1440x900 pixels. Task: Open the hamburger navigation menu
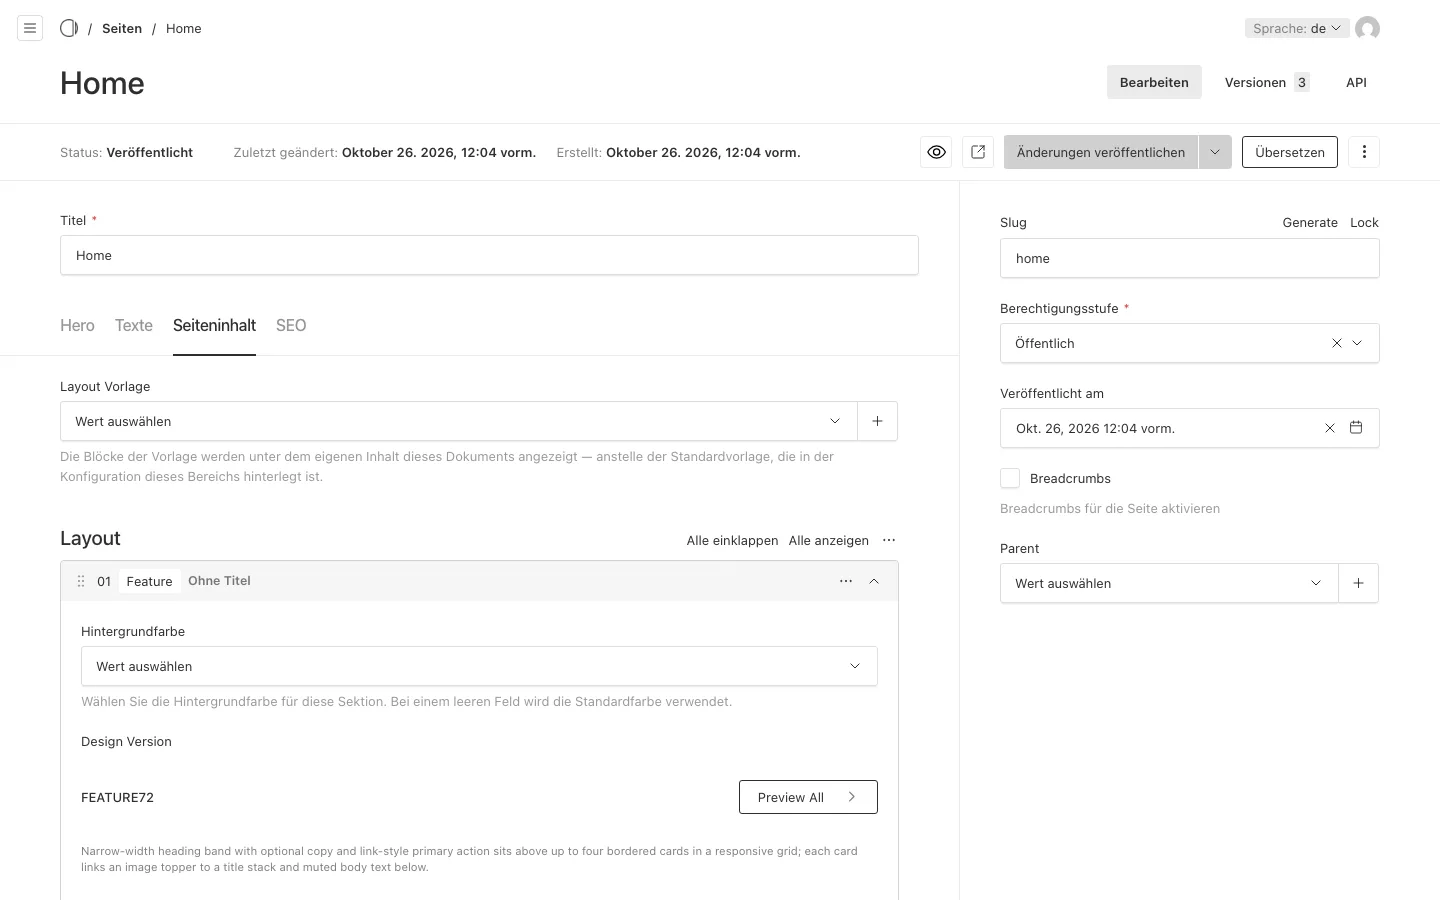(x=30, y=28)
